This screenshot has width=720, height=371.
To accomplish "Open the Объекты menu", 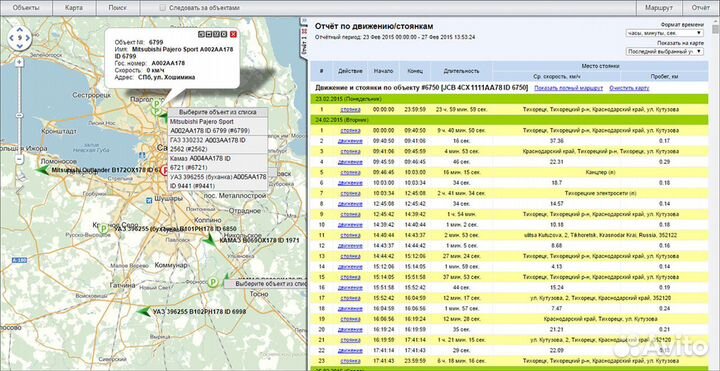I will coord(26,8).
